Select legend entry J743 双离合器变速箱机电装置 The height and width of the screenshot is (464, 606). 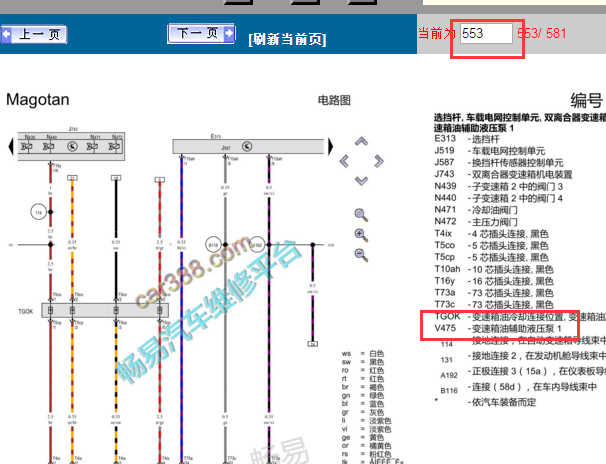503,174
